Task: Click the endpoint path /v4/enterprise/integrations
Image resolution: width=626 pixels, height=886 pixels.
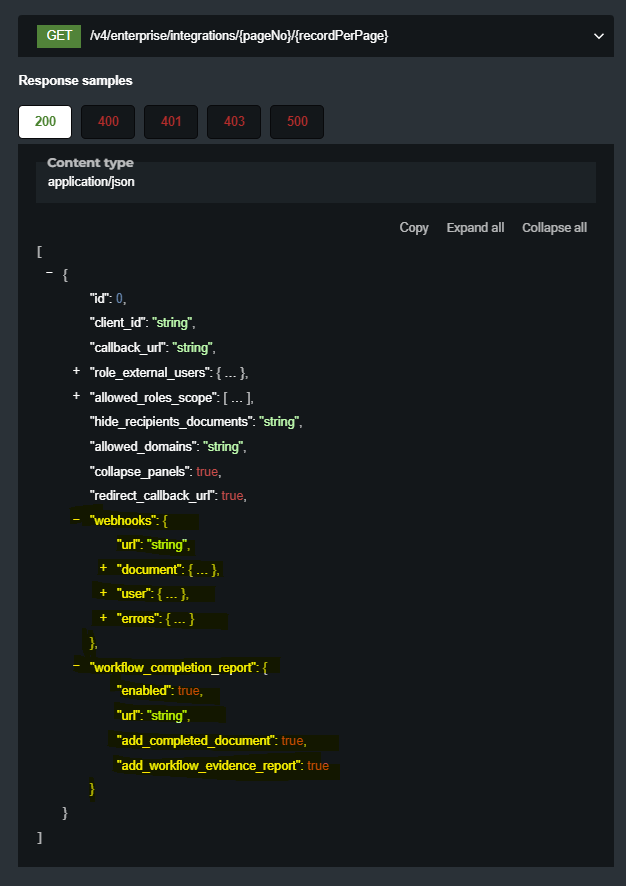Action: (x=238, y=36)
